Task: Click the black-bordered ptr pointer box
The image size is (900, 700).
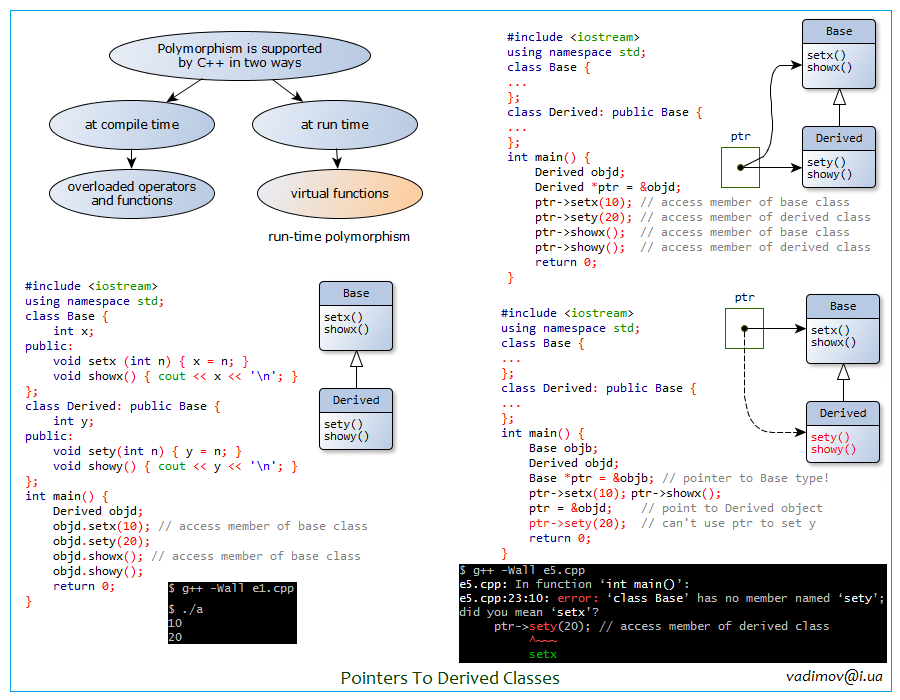Action: pyautogui.click(x=740, y=167)
